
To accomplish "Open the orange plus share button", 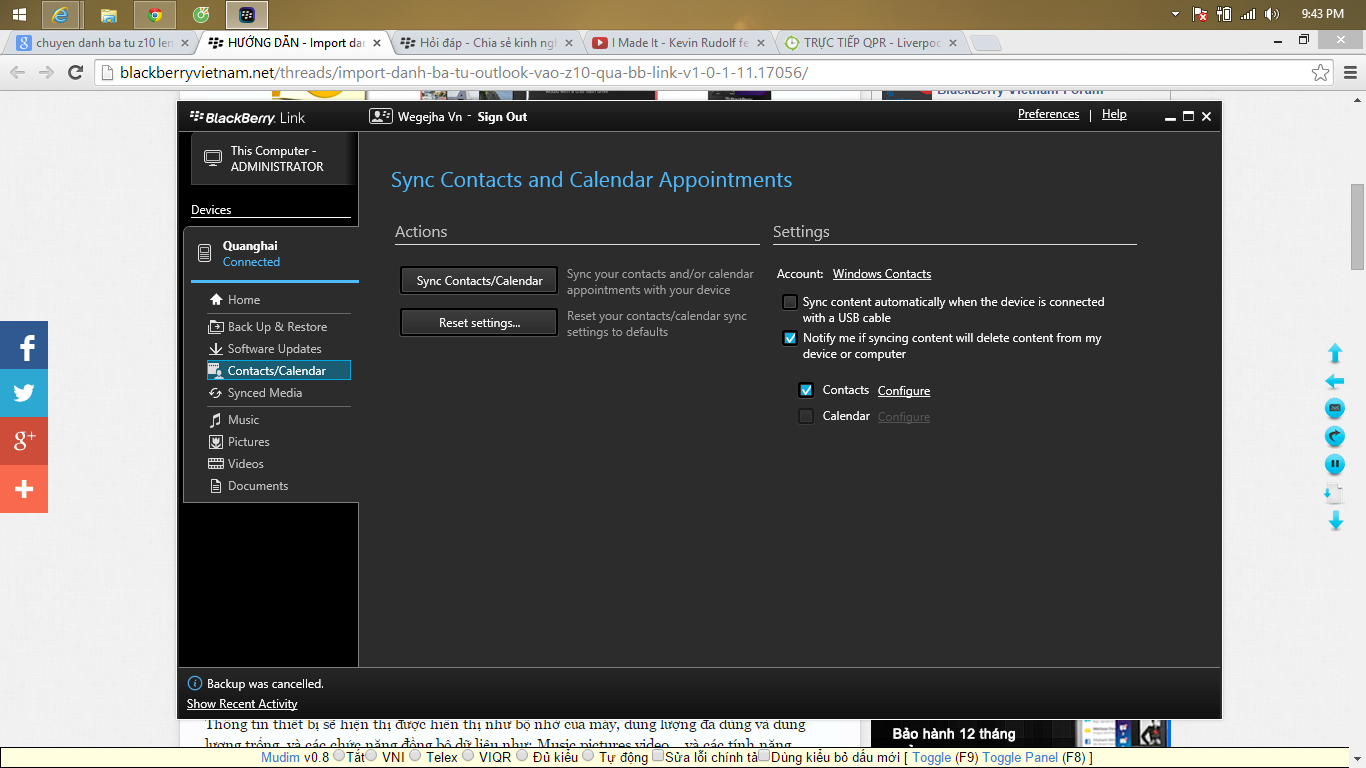I will (x=24, y=489).
